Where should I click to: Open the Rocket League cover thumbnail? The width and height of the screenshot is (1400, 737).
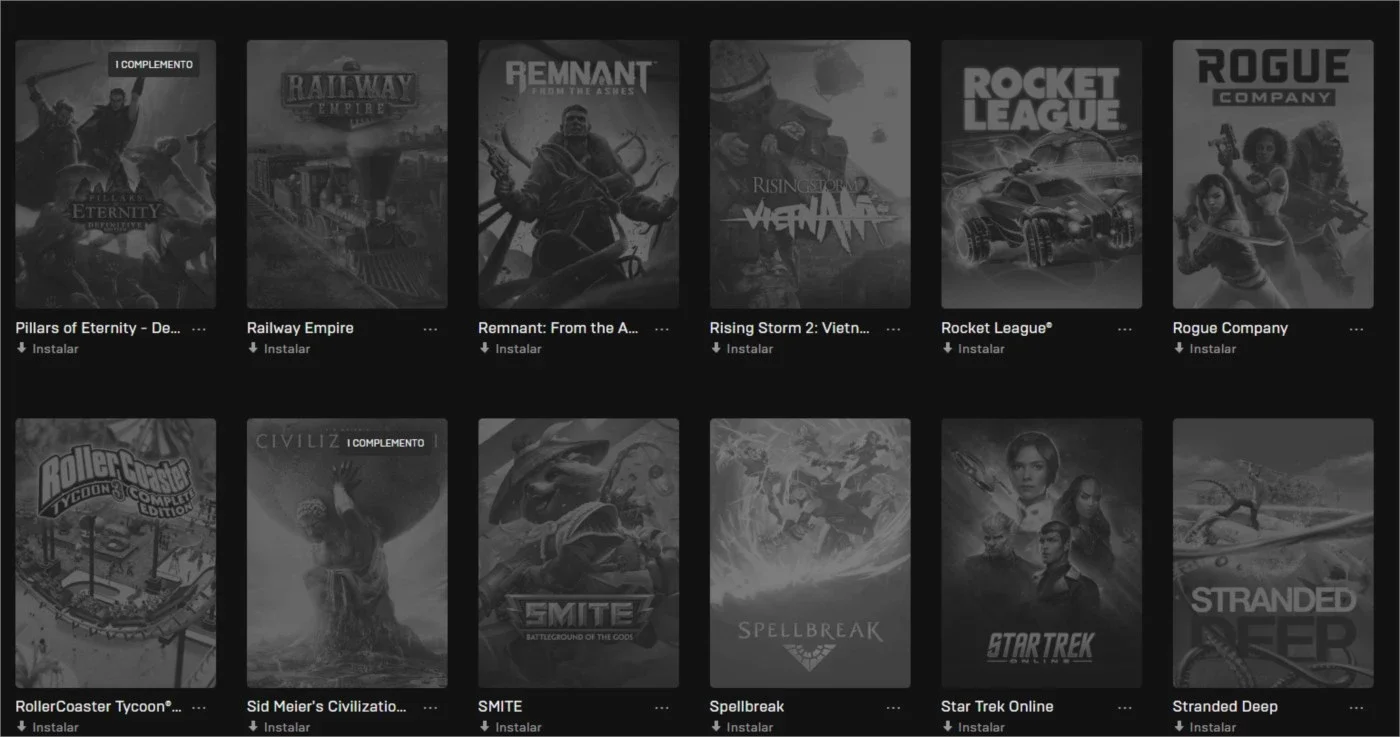[1042, 174]
